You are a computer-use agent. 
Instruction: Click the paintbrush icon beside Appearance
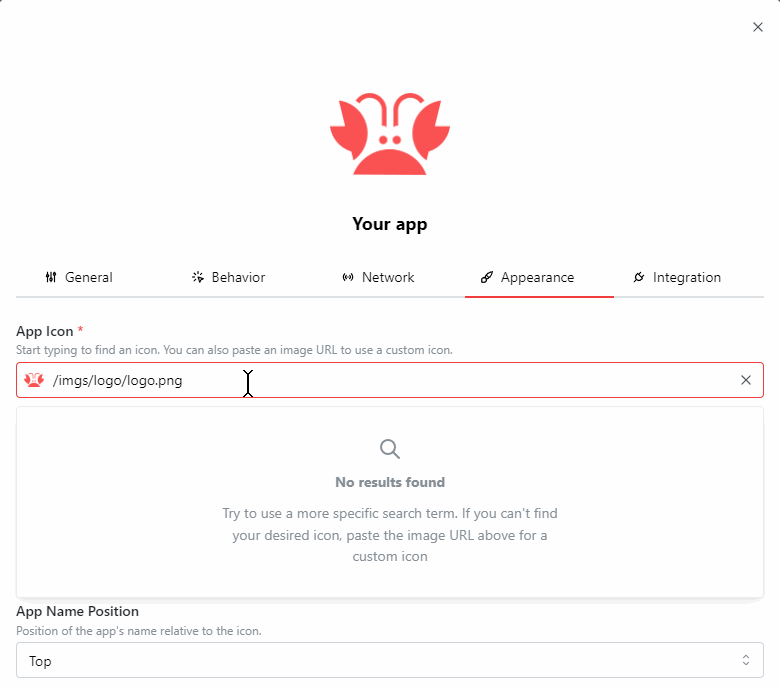click(x=487, y=277)
